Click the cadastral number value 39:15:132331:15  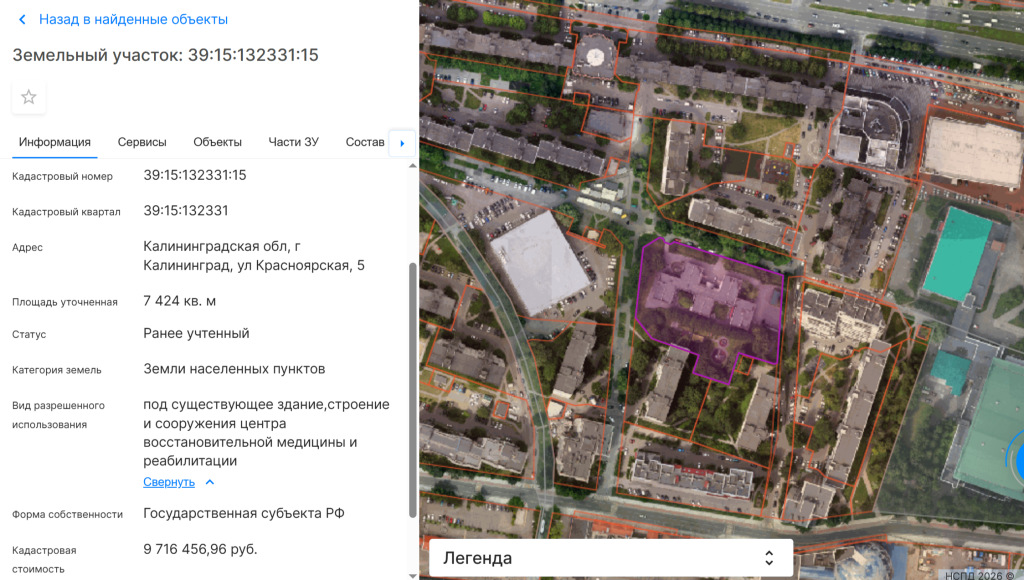pos(195,175)
